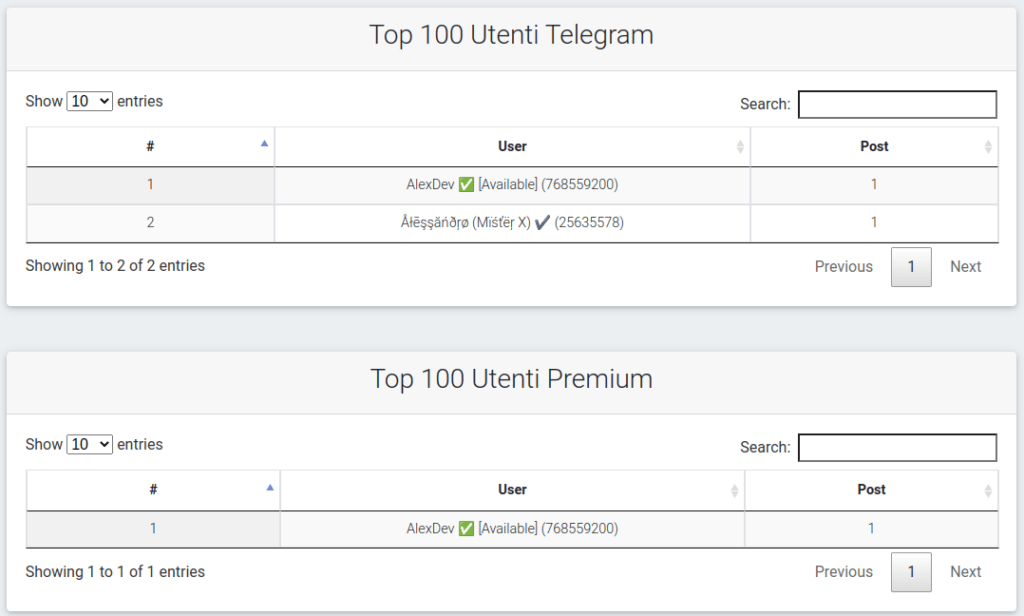
Task: Open entries dropdown in Telegram table
Action: click(90, 101)
